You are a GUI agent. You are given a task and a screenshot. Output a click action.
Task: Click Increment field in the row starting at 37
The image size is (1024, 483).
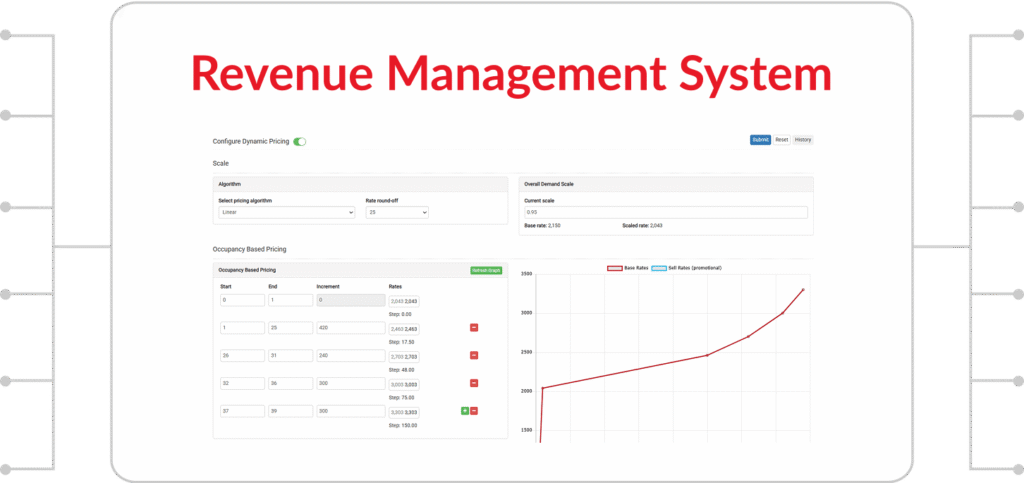[351, 411]
